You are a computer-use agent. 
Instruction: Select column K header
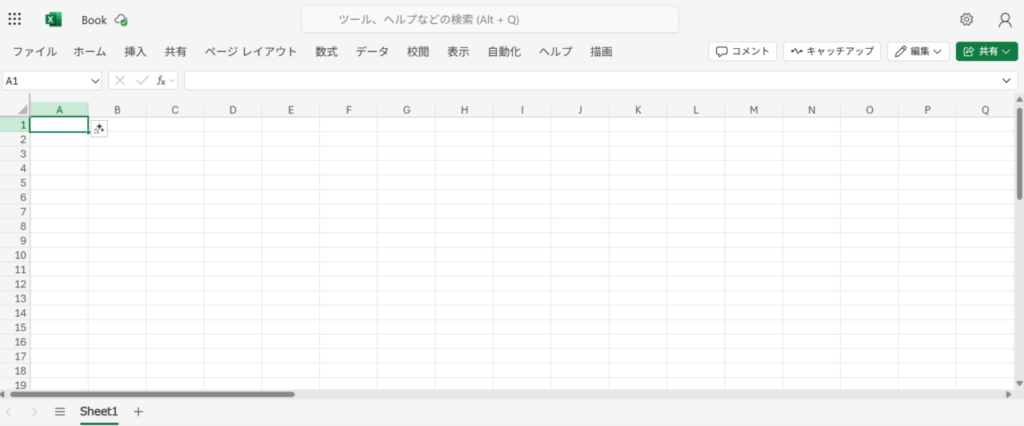(x=638, y=110)
